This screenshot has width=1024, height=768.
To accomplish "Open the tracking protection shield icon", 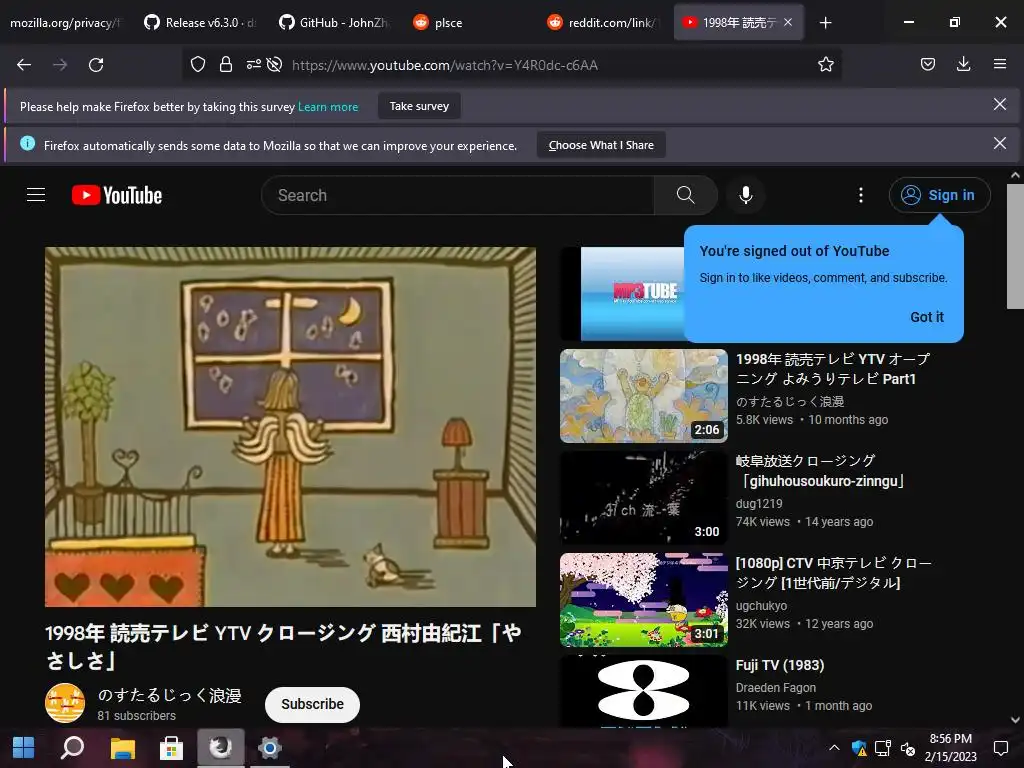I will click(x=198, y=65).
